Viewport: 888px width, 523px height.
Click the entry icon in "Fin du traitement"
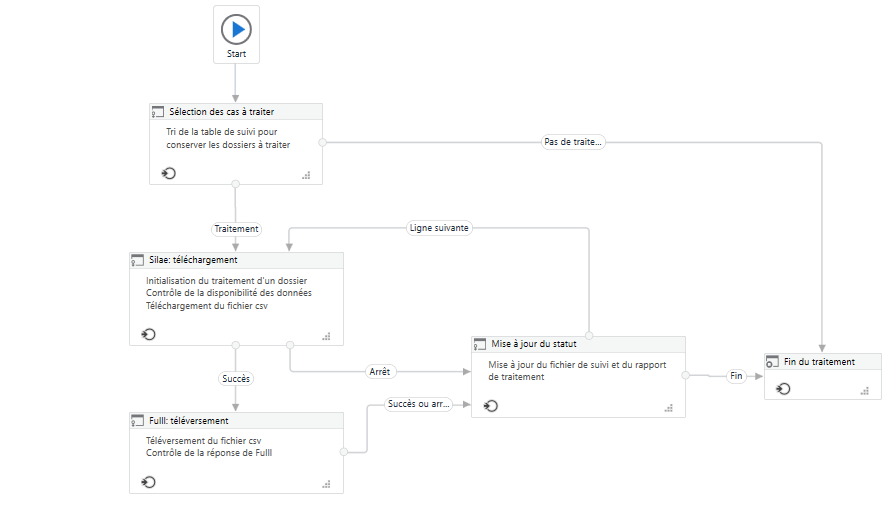coord(784,389)
